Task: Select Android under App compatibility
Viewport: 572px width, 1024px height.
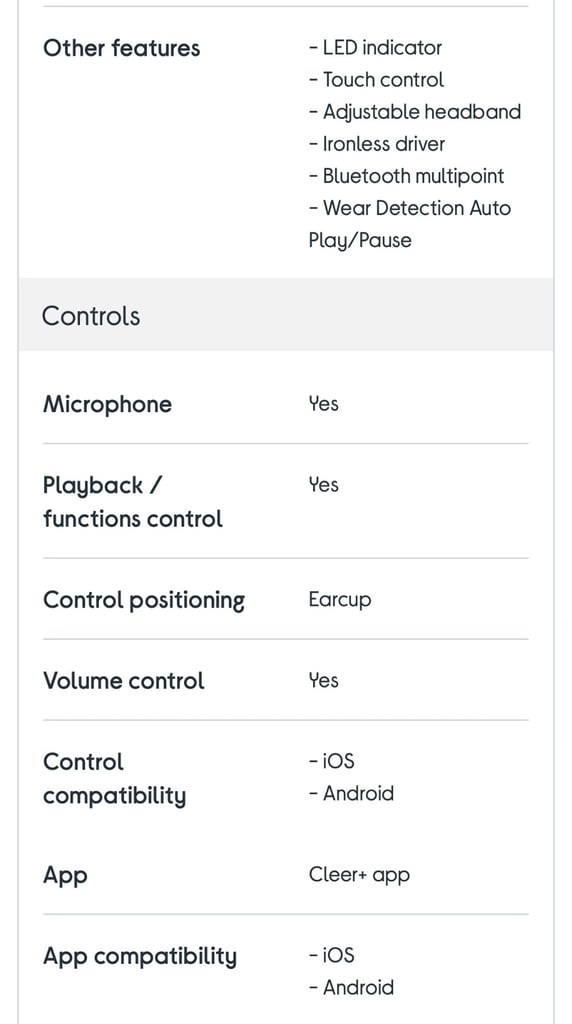Action: click(351, 987)
